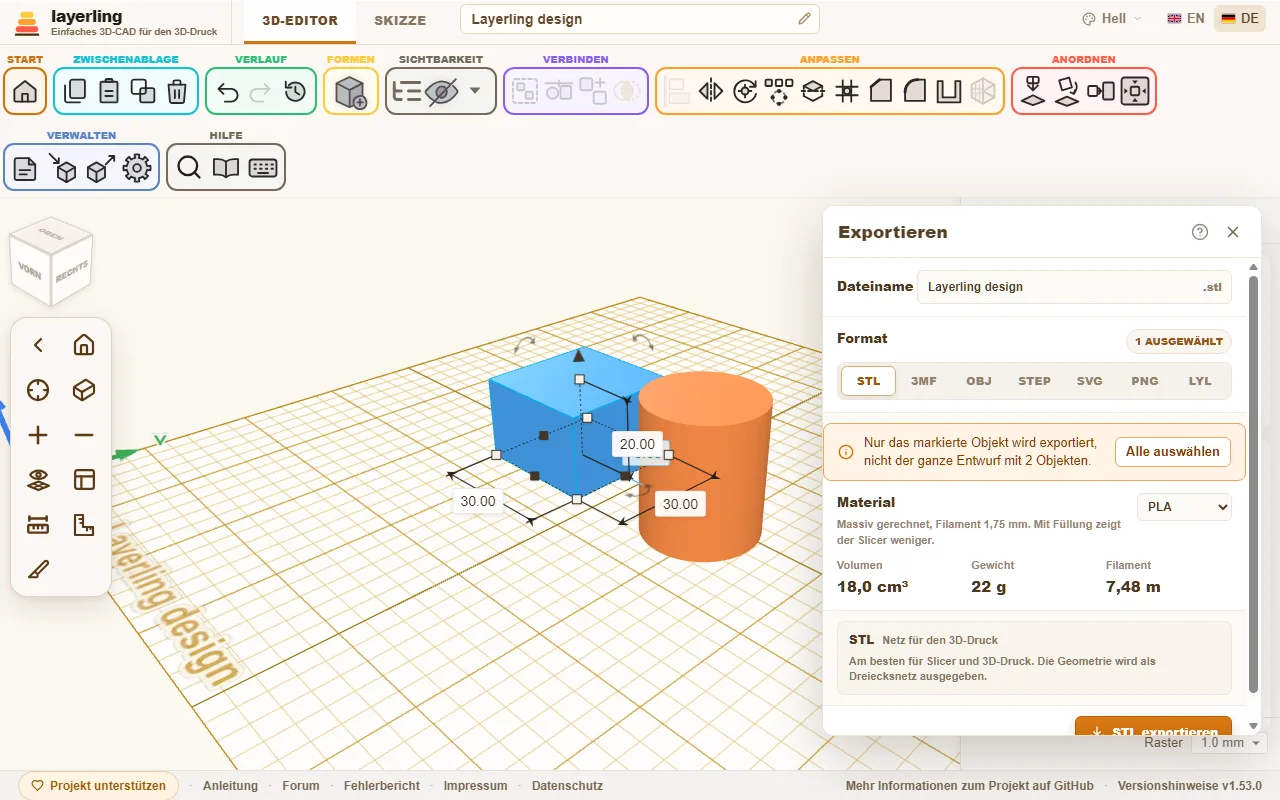The image size is (1280, 800).
Task: Undo the last action
Action: 227,91
